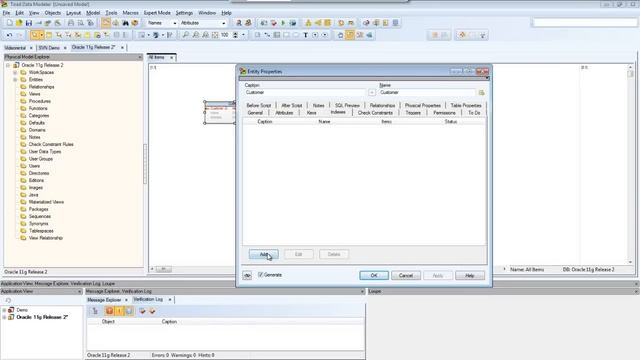This screenshot has width=640, height=360.
Task: Click the Customer entity on the canvas
Action: (x=220, y=112)
